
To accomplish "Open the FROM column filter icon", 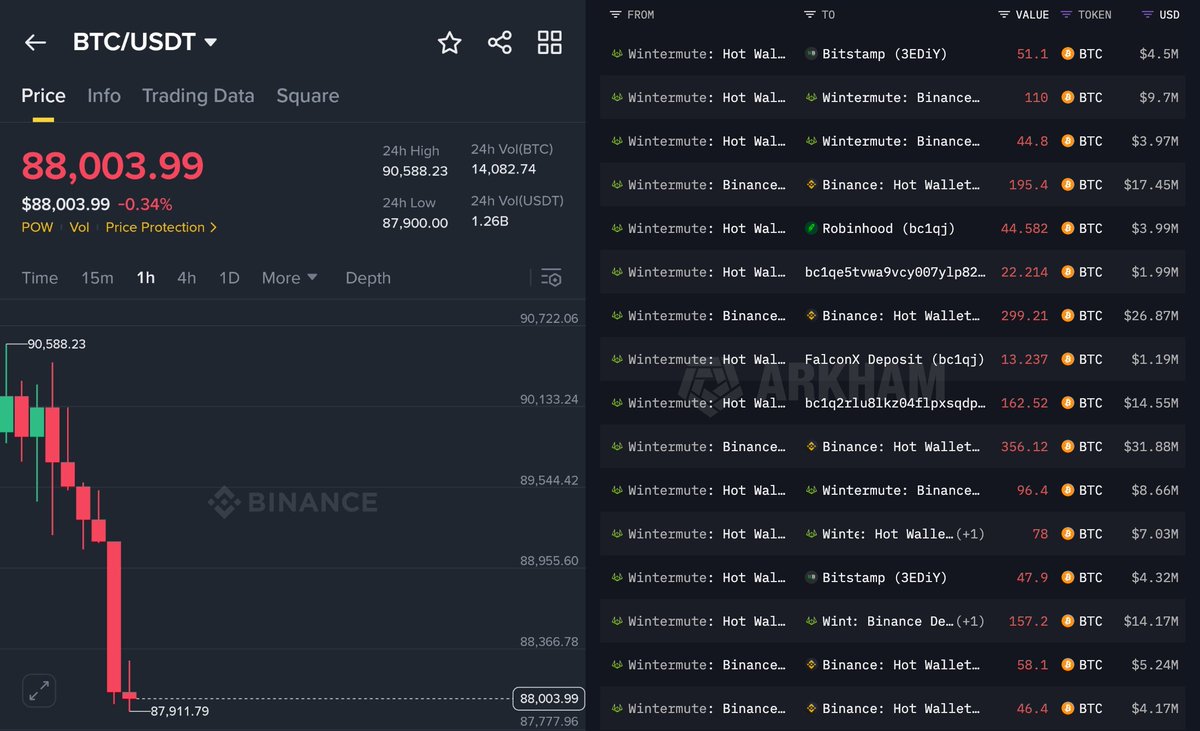I will [616, 15].
